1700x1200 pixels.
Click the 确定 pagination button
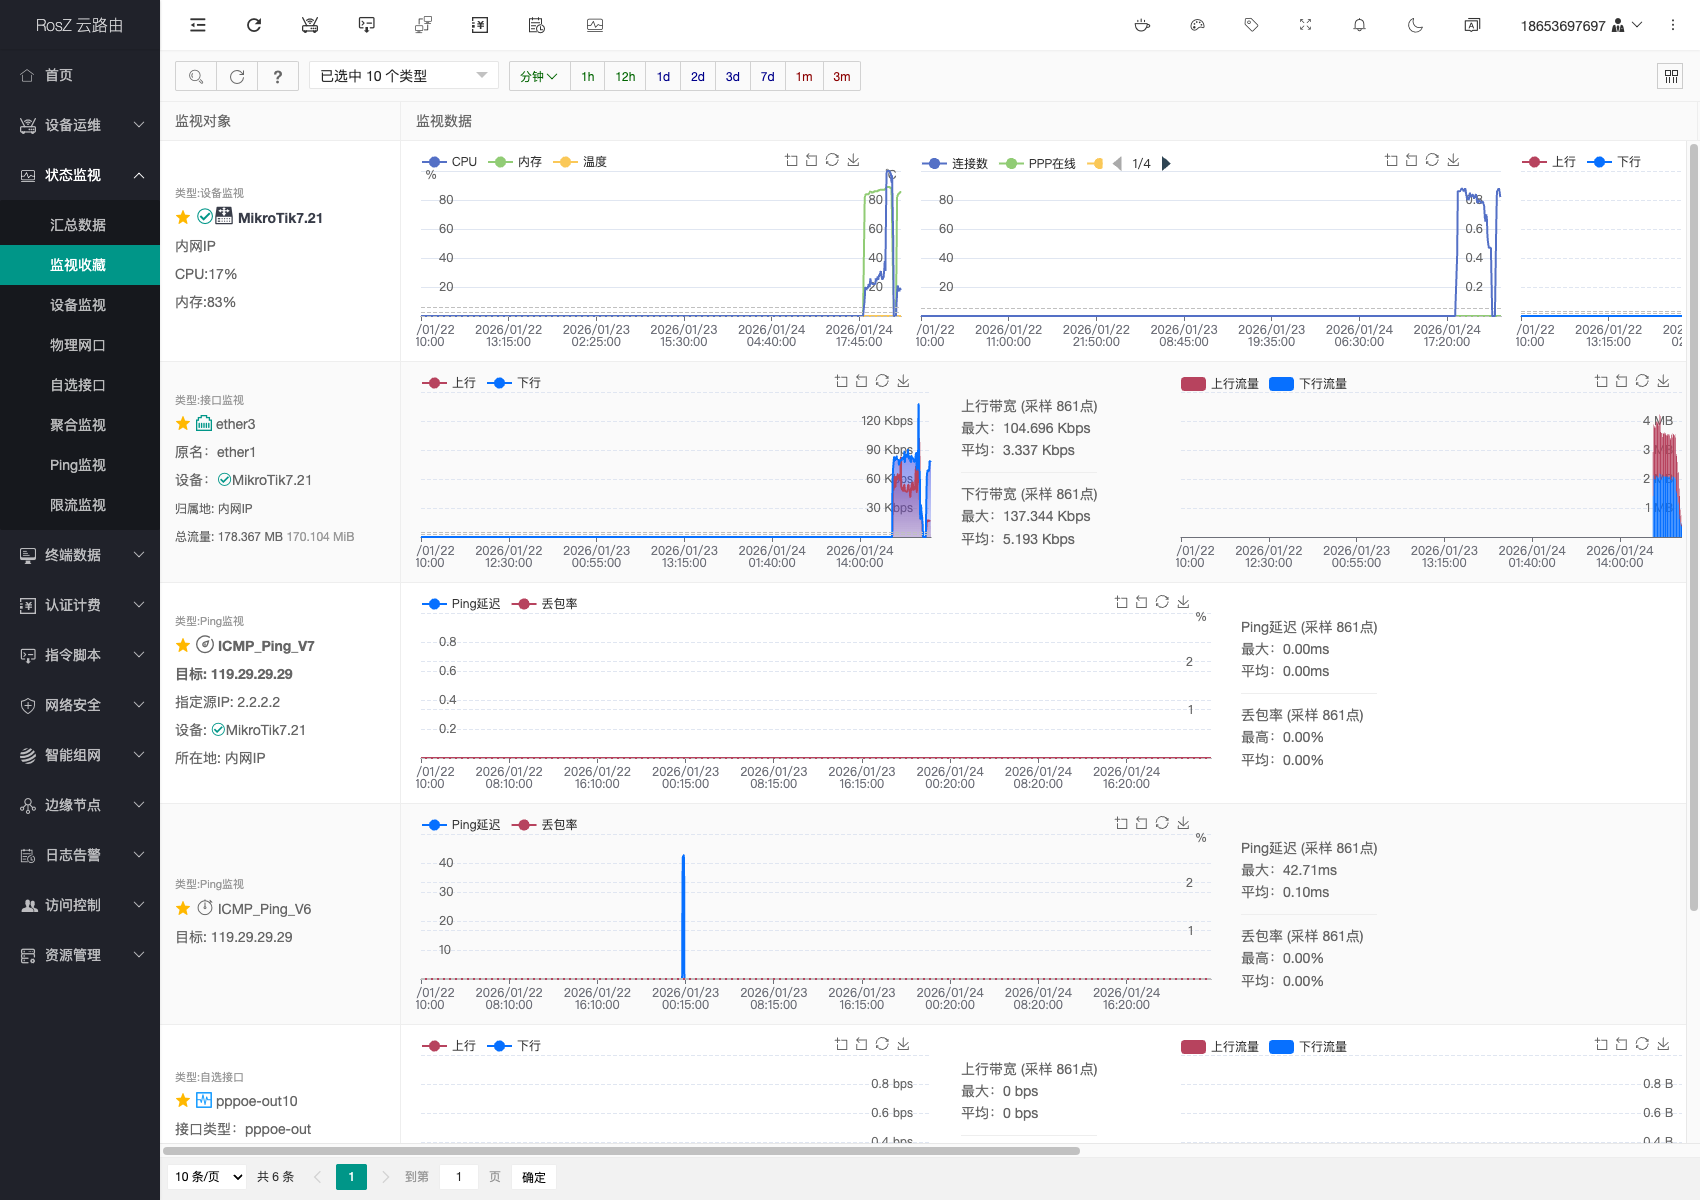534,1177
